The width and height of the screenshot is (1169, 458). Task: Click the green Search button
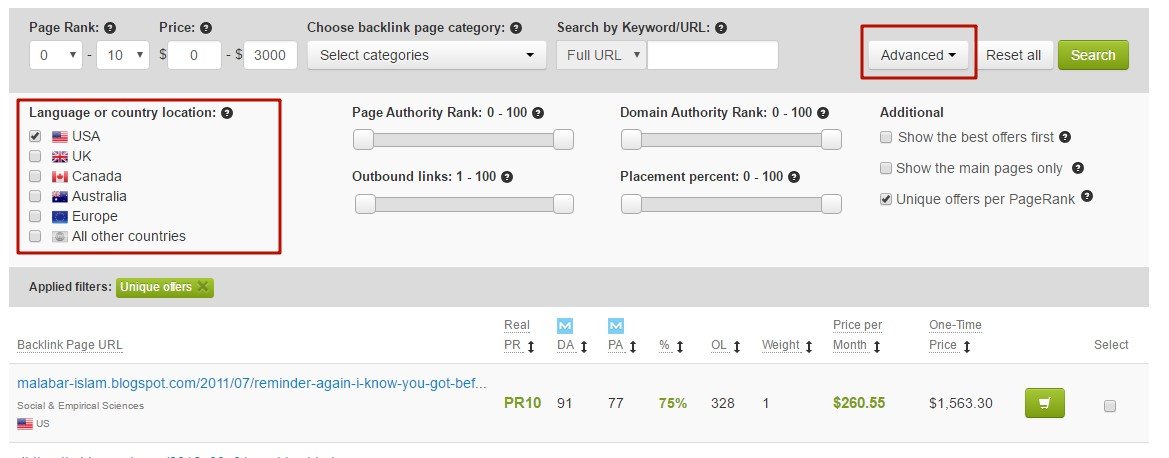pyautogui.click(x=1093, y=55)
